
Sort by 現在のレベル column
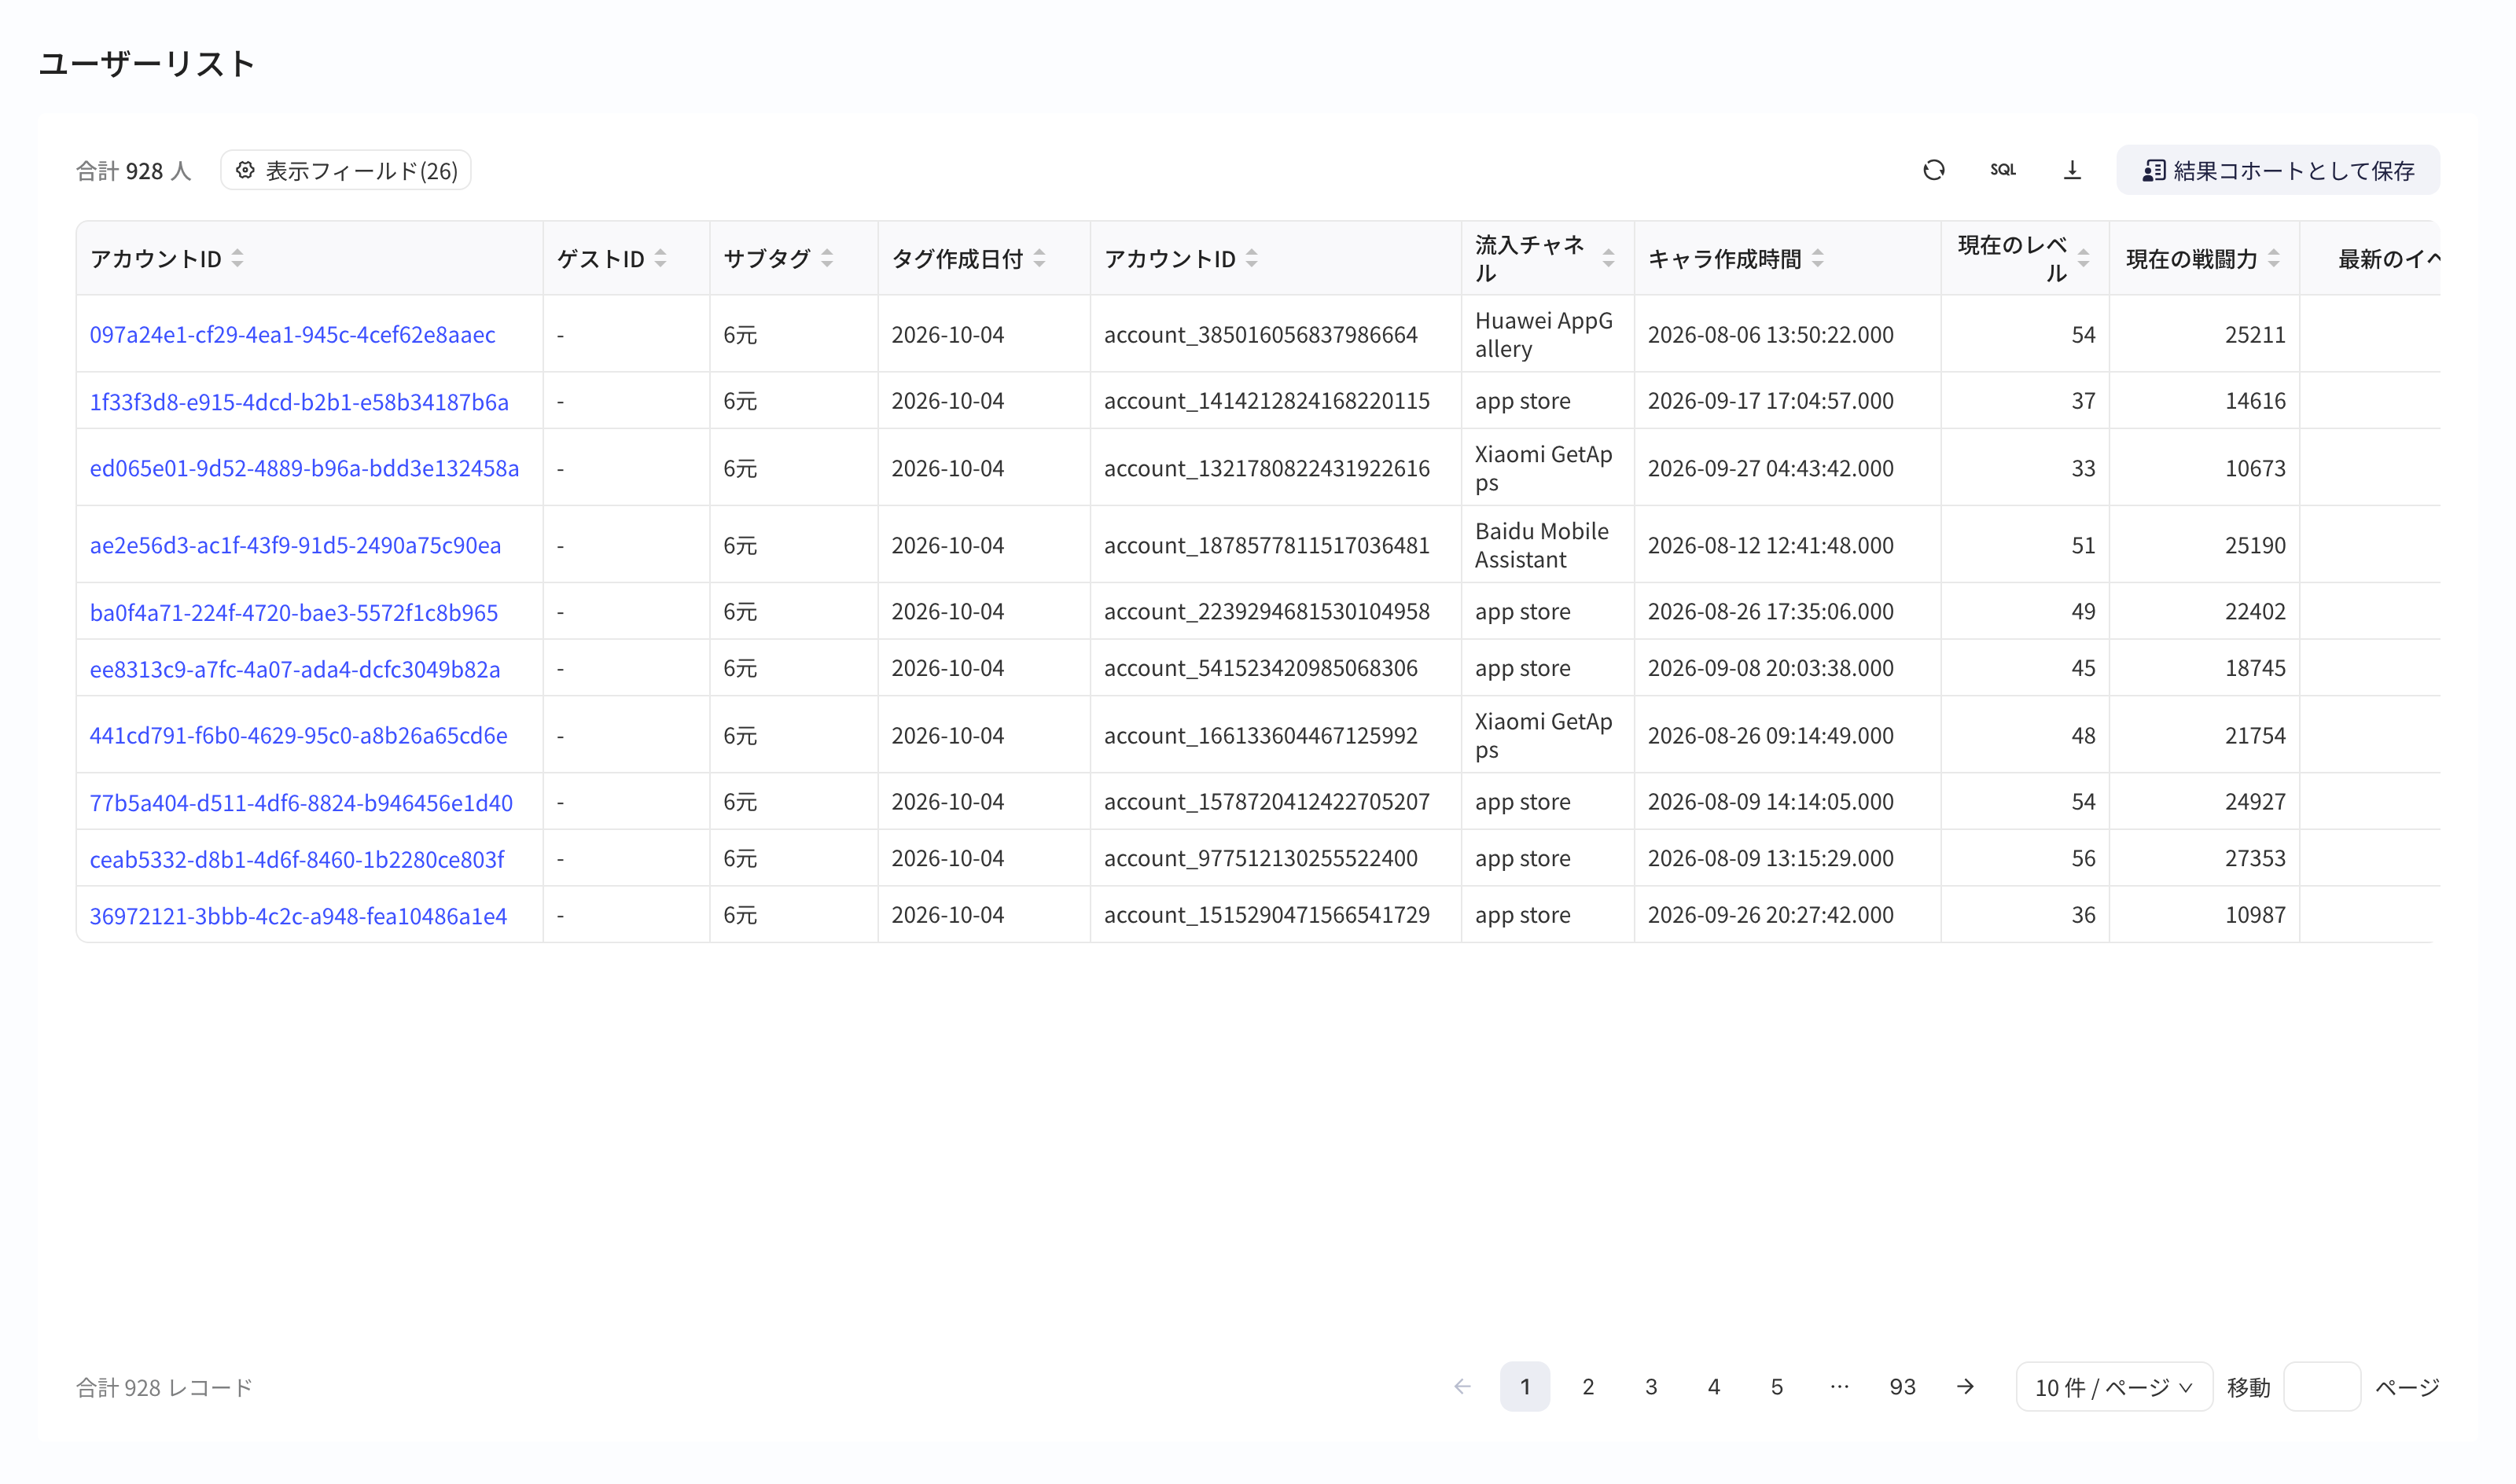2083,258
